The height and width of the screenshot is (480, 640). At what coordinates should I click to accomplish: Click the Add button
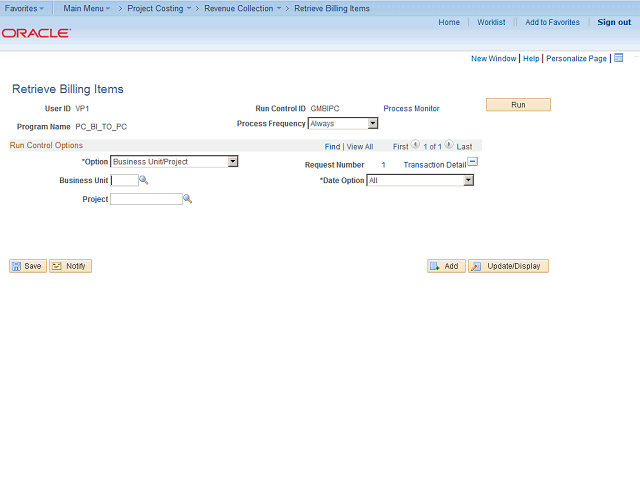(x=446, y=266)
